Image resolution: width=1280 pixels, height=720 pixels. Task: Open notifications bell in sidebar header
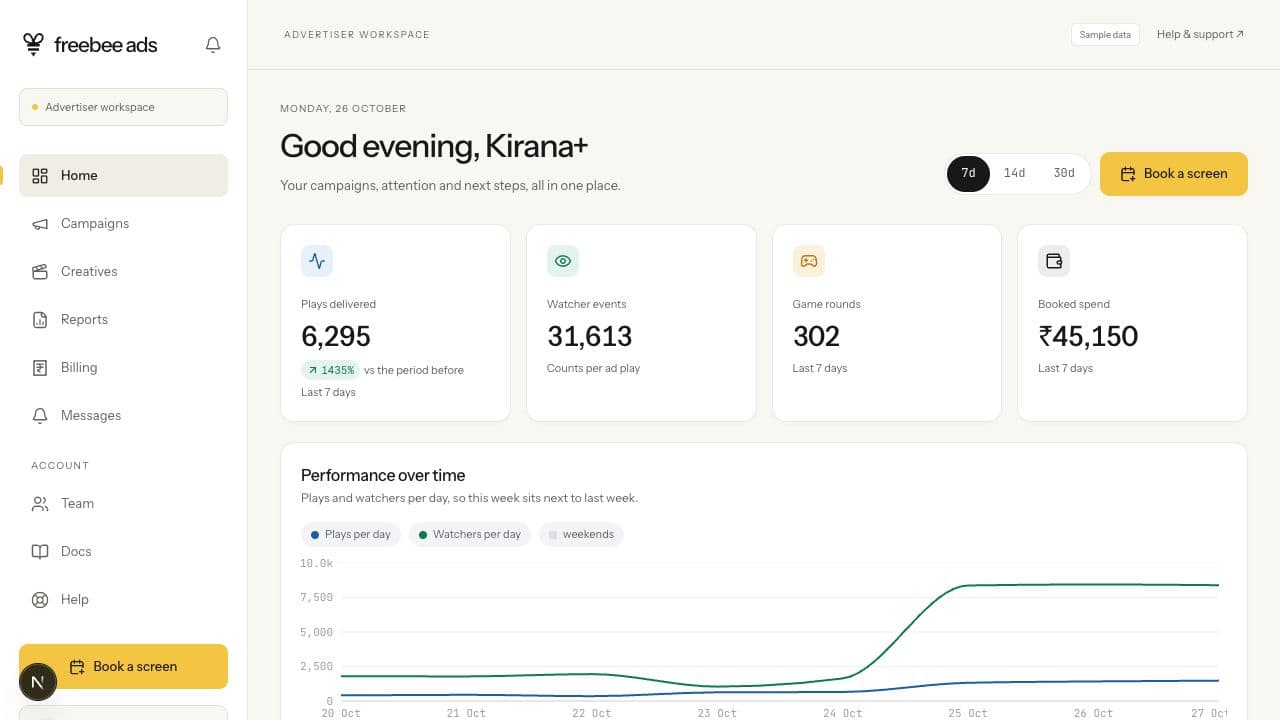pos(213,45)
